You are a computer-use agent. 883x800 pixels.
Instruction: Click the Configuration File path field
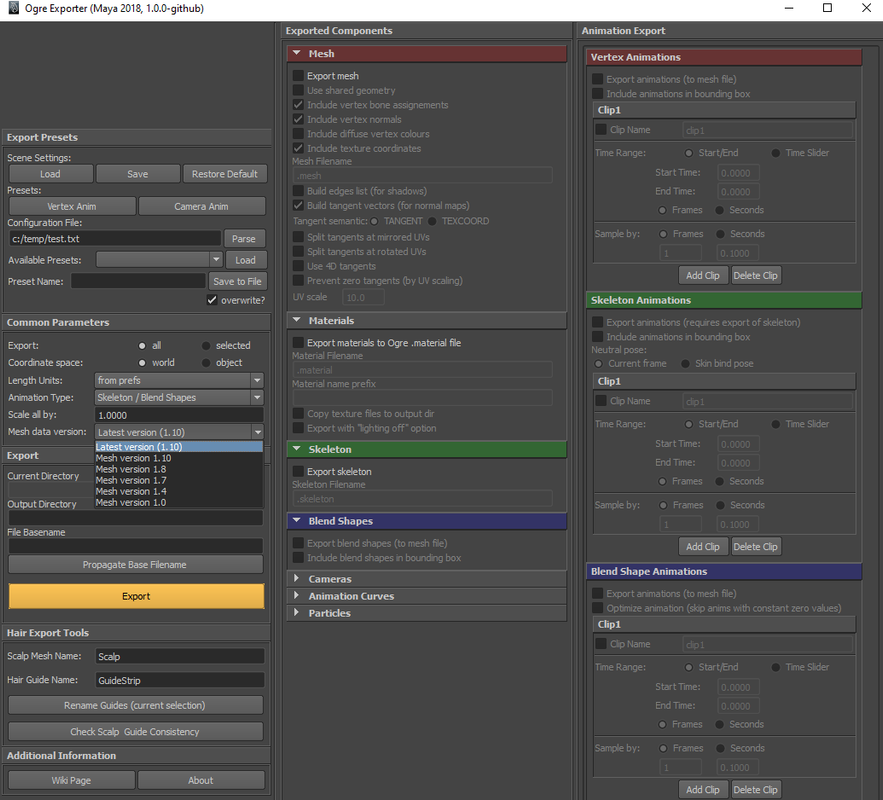(x=114, y=239)
